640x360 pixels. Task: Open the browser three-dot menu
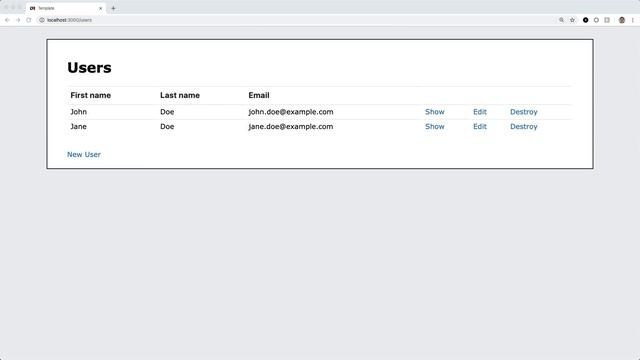tap(633, 20)
